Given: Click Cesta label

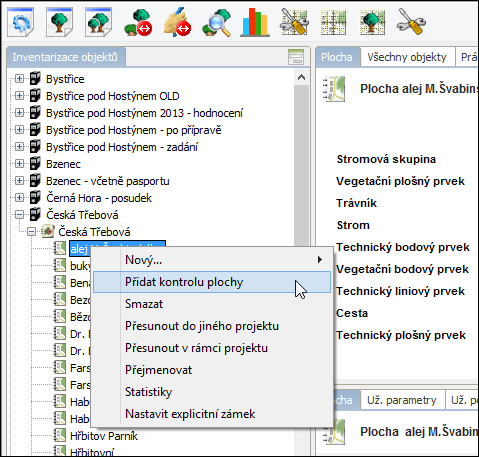Looking at the screenshot, I should pyautogui.click(x=352, y=313).
